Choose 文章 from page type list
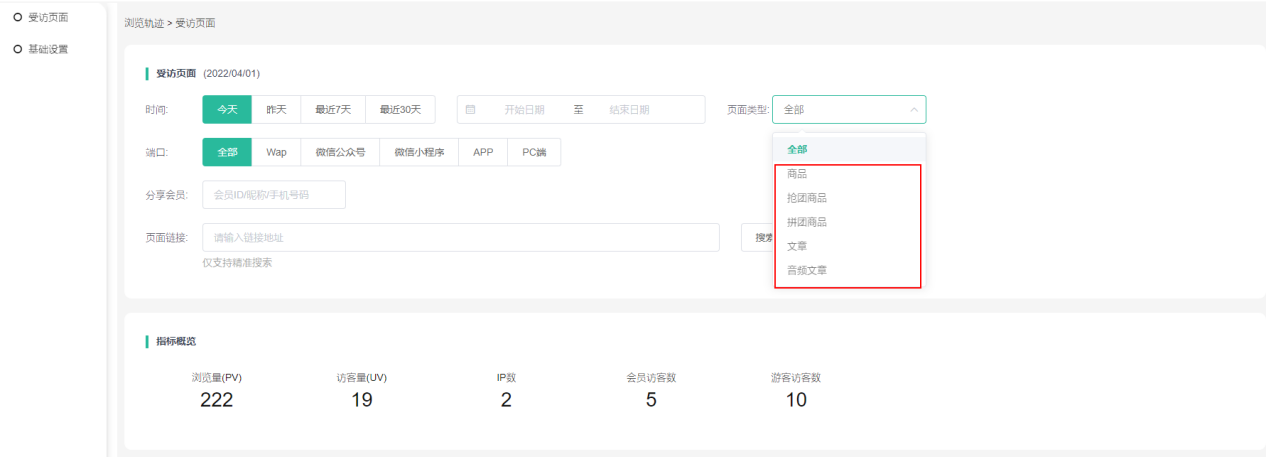Screen dimensions: 1266x457 (797, 246)
